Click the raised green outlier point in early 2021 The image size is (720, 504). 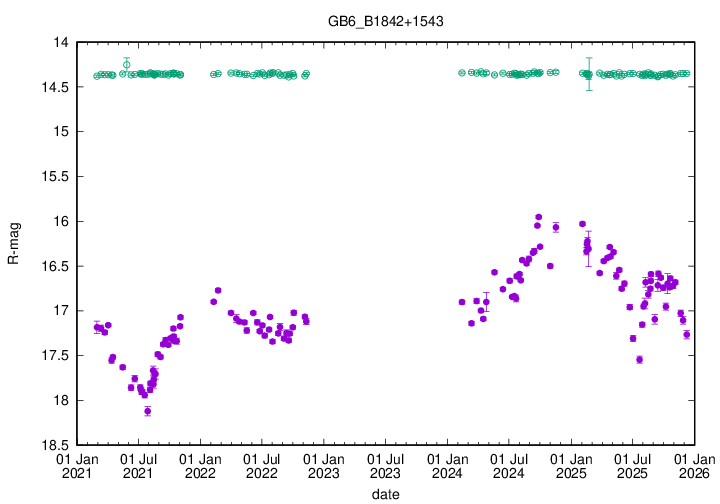click(x=126, y=64)
